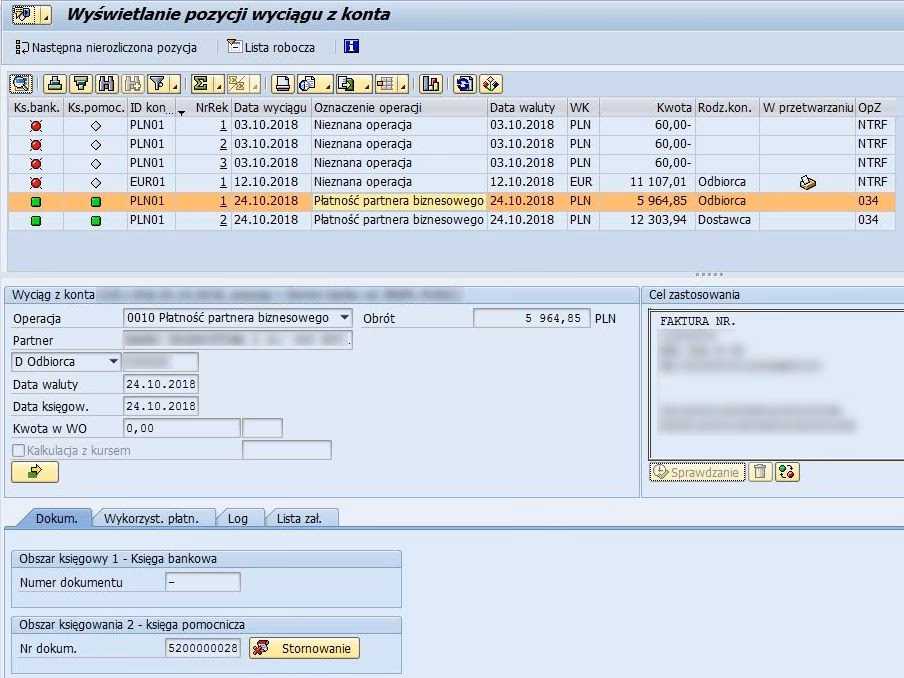The image size is (904, 678).
Task: Open row details with the magnifier icon
Action: pyautogui.click(x=20, y=84)
